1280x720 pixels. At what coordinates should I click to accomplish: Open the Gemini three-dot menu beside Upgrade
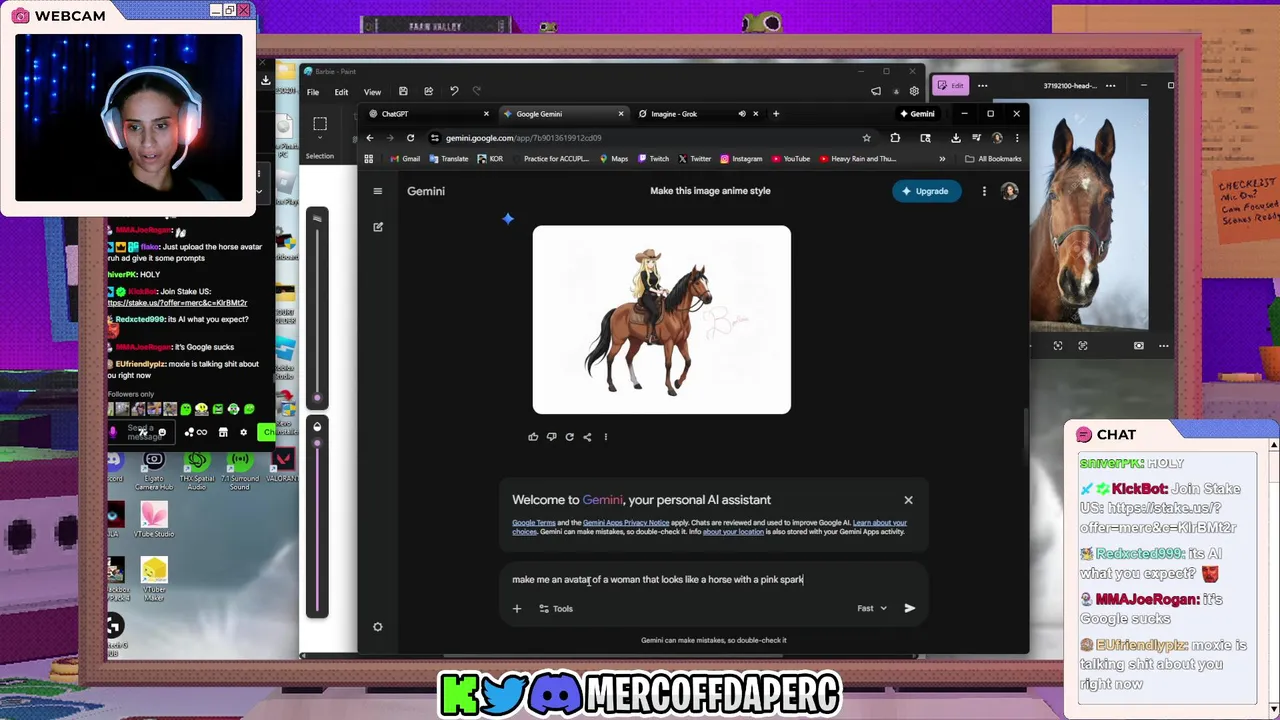coord(984,191)
